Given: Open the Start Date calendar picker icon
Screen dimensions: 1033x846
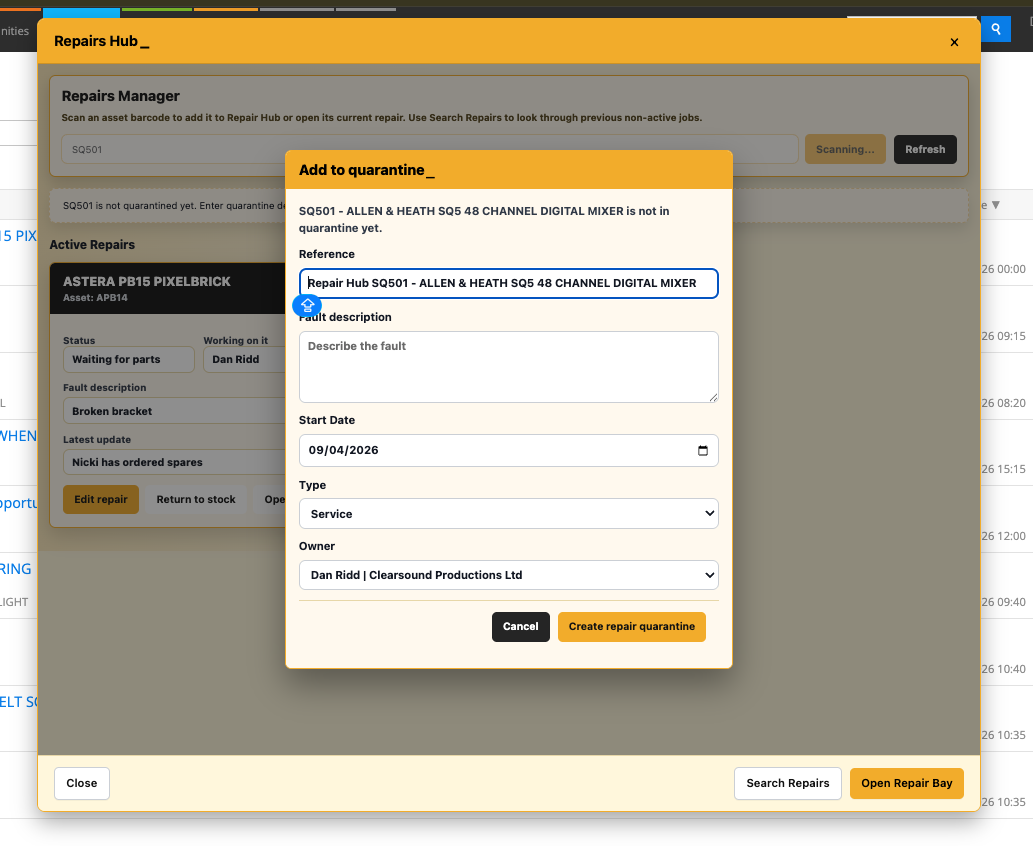Looking at the screenshot, I should [703, 450].
